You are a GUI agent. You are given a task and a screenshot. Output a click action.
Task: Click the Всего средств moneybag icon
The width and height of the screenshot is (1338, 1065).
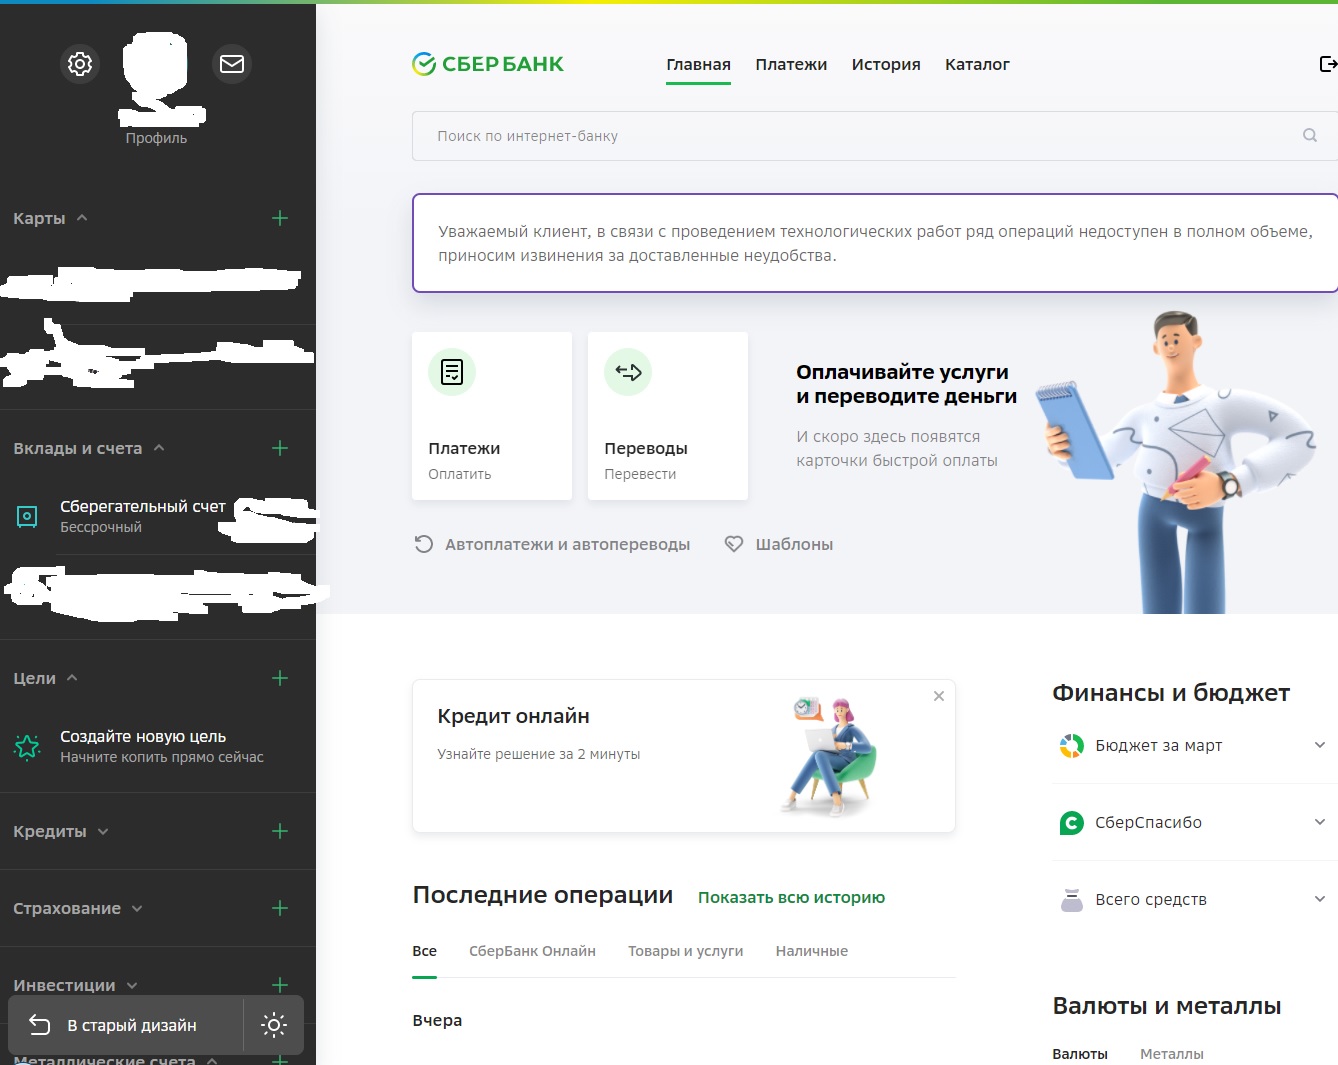1071,900
